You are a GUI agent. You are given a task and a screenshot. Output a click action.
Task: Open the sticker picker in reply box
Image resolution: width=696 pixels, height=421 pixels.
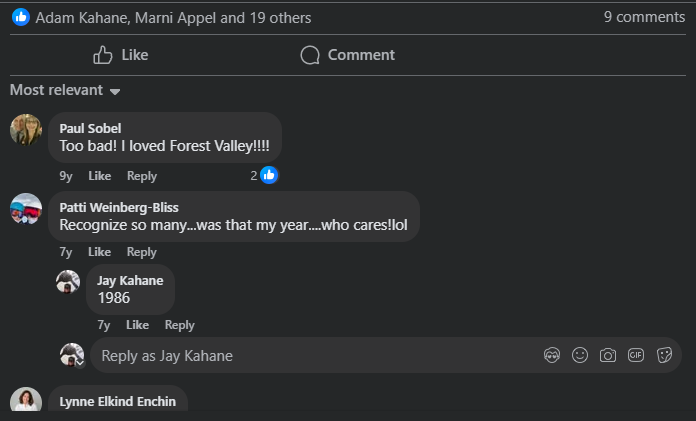663,355
